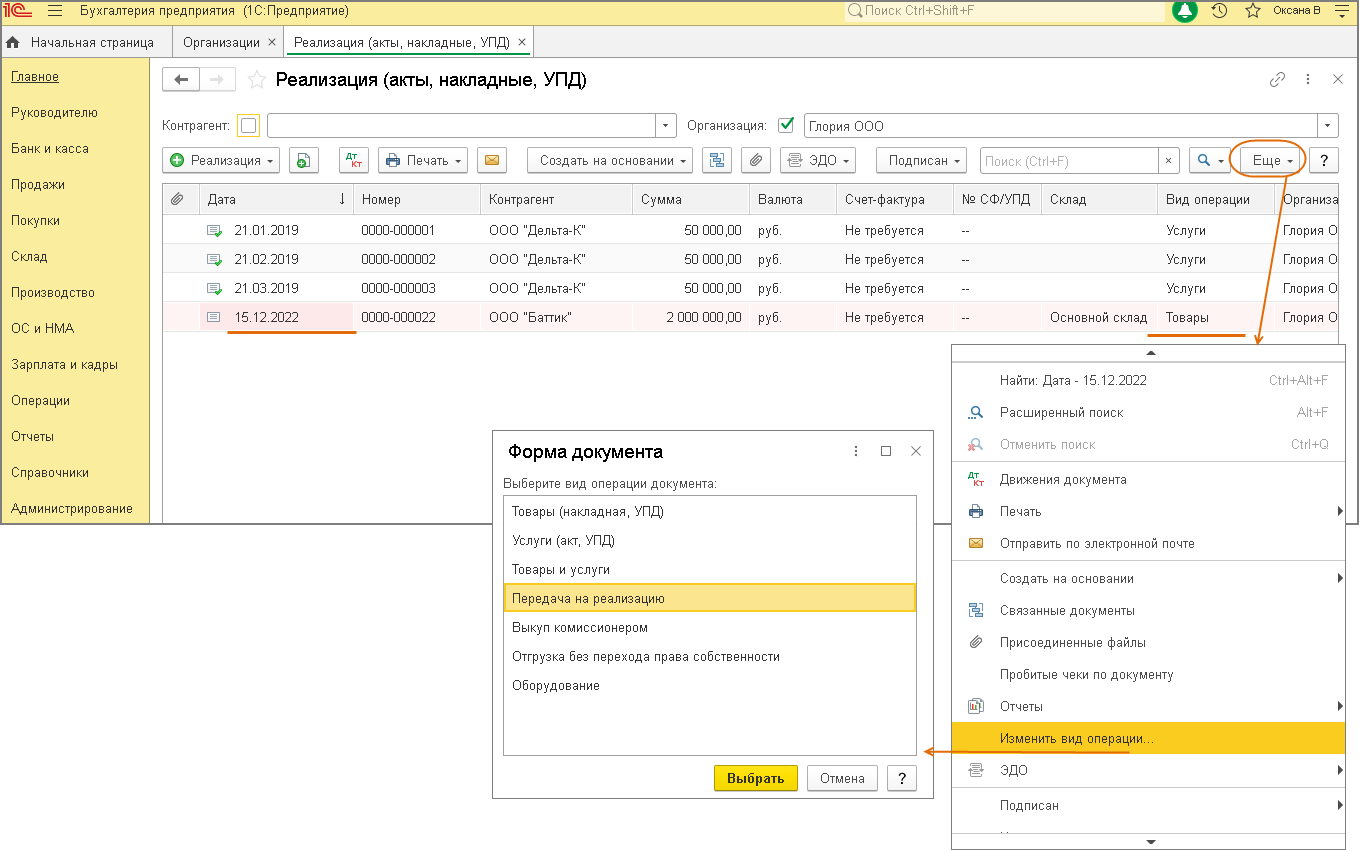Open the Отчеты submenu in the Еще menu
This screenshot has height=851, width=1359.
point(1148,706)
